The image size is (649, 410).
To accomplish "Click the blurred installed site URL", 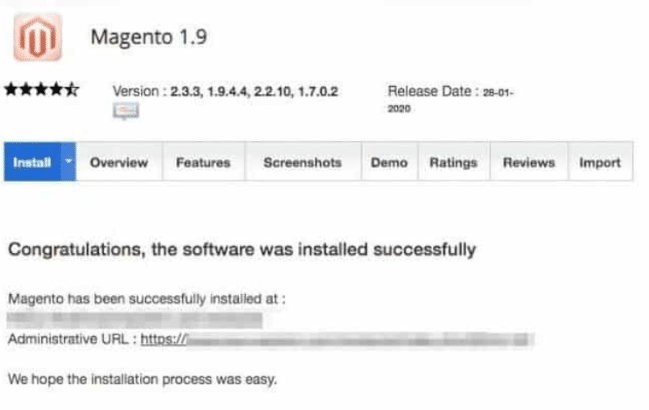I will [135, 320].
